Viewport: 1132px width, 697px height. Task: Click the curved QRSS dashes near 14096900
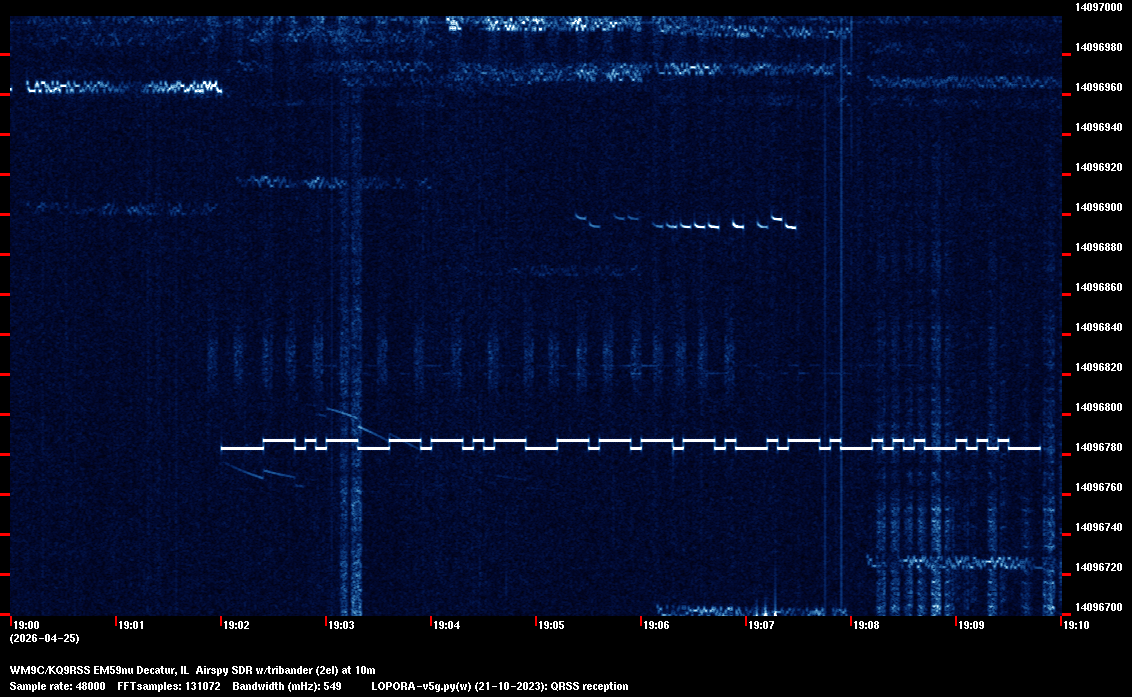686,221
